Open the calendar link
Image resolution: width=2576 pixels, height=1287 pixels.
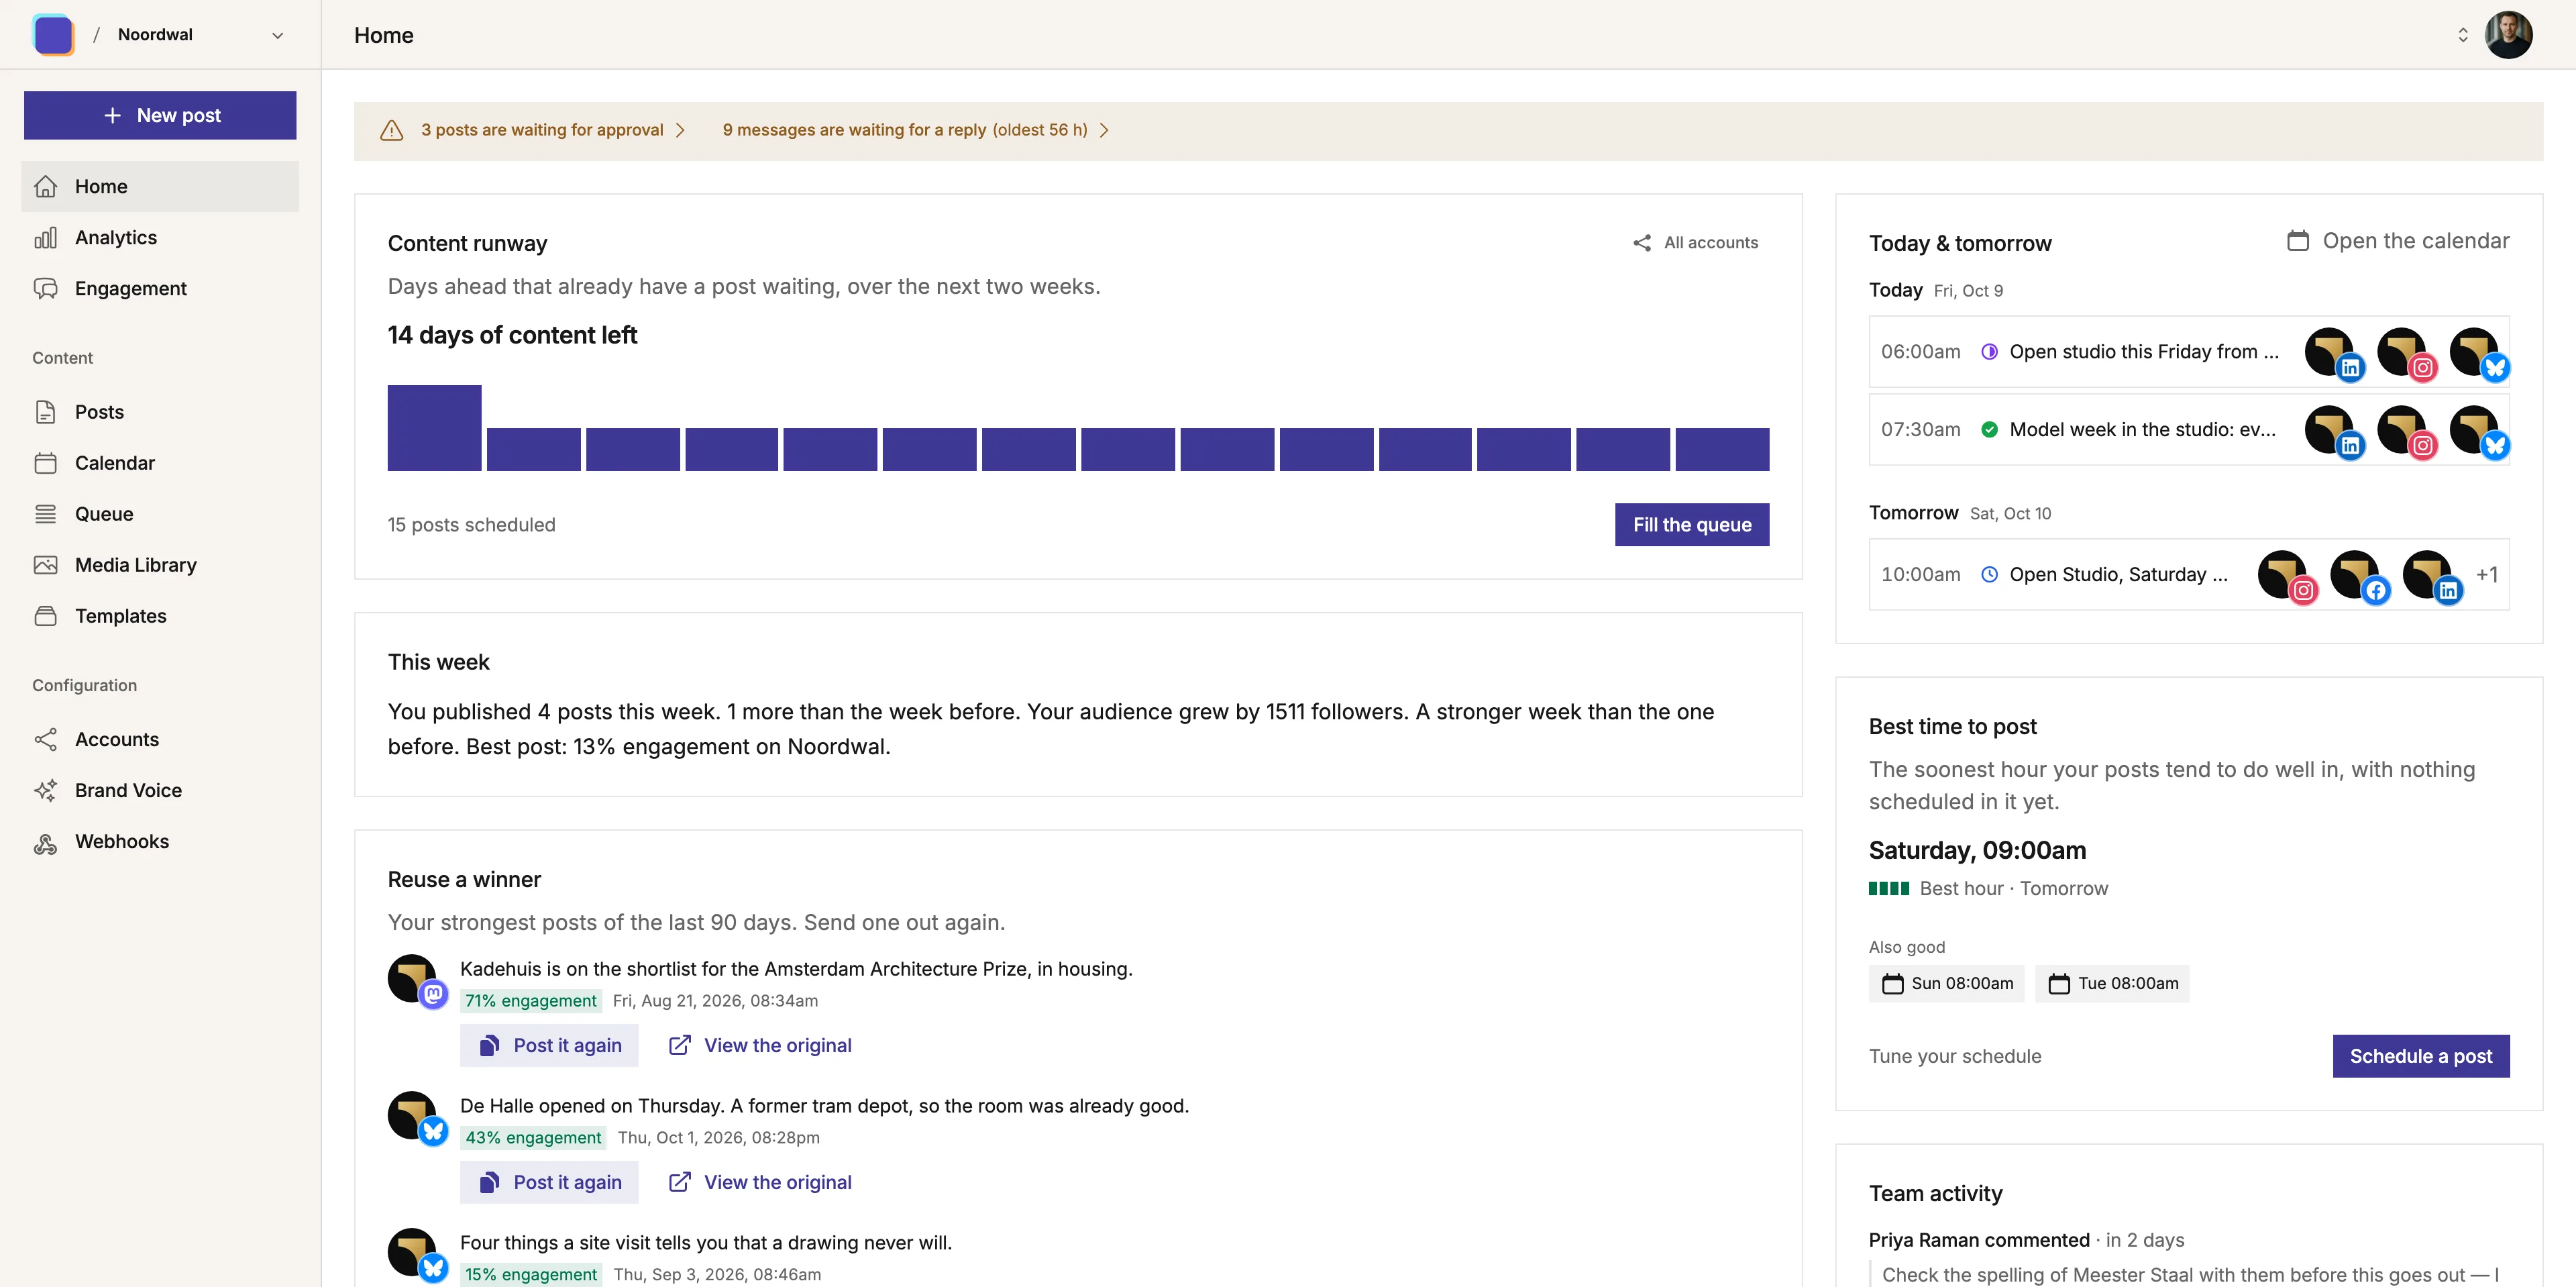pos(2398,241)
